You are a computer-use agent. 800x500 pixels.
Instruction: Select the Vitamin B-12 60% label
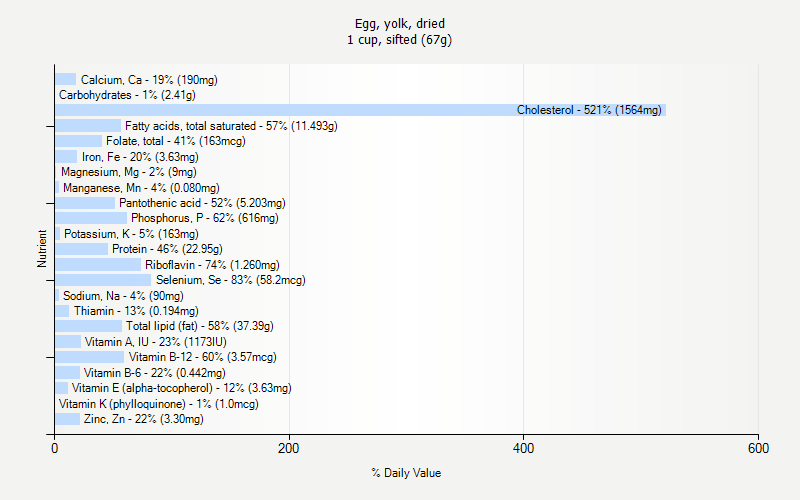coord(202,357)
